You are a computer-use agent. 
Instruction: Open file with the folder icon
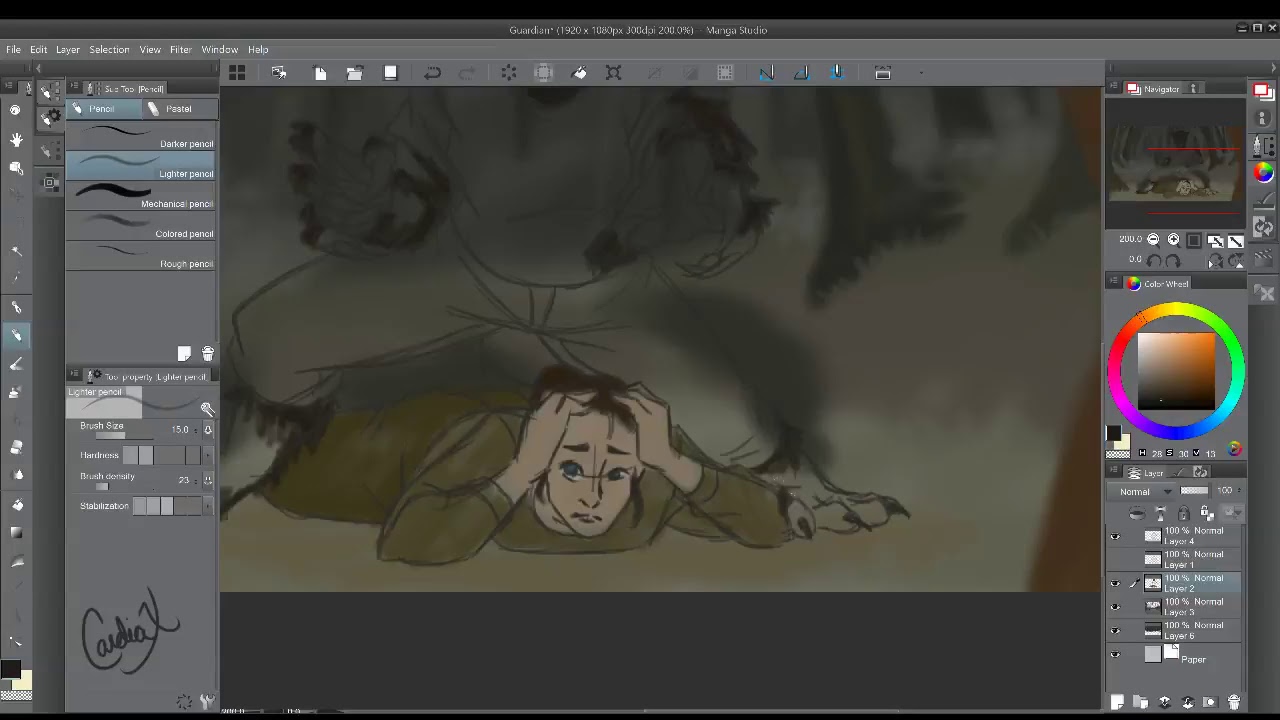[x=355, y=73]
